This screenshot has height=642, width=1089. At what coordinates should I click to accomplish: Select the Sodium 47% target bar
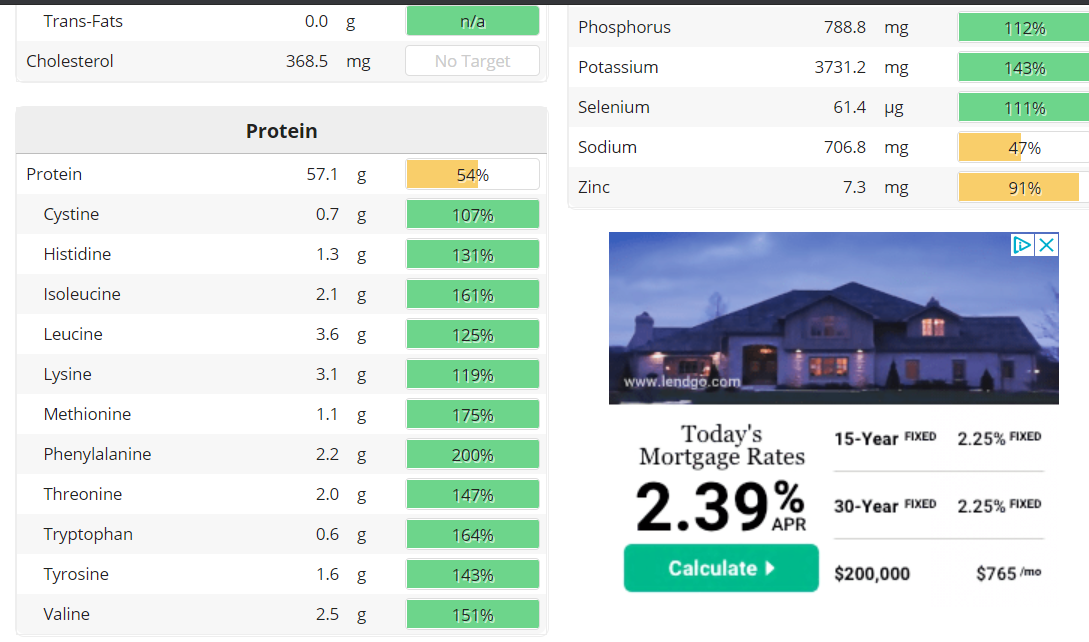pyautogui.click(x=1024, y=148)
